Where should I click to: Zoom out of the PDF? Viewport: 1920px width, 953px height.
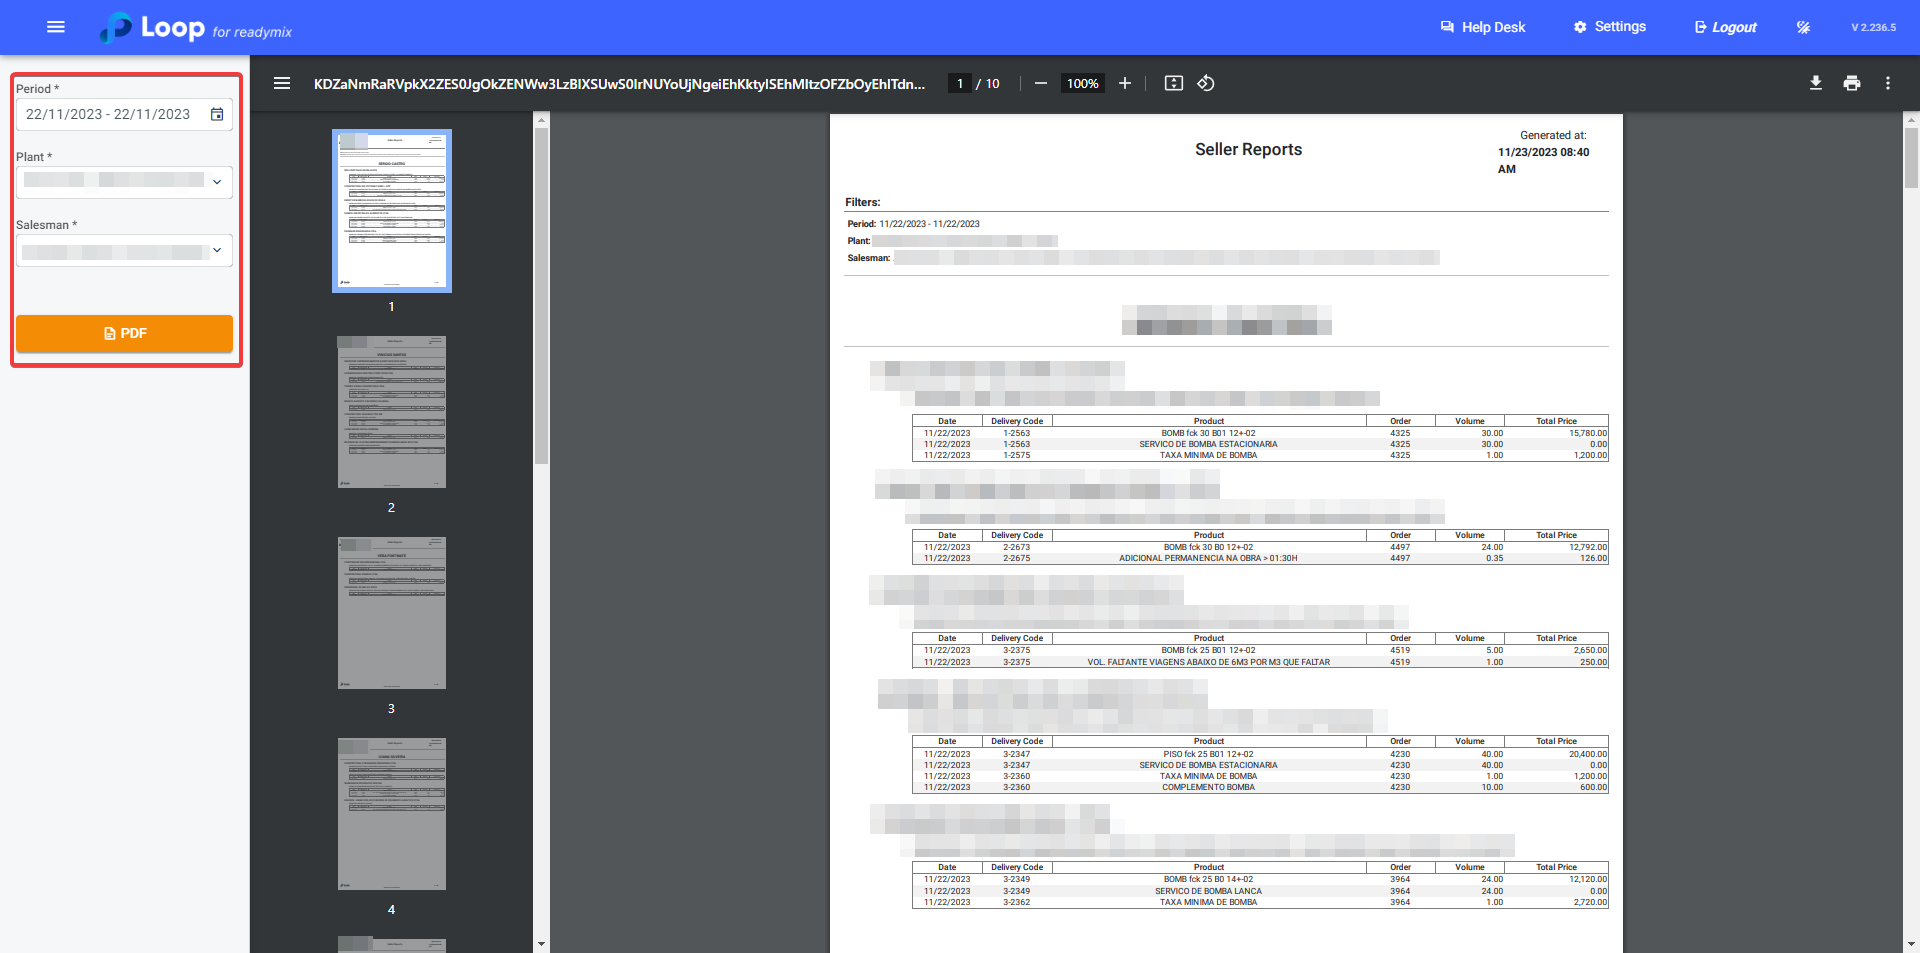click(1040, 83)
